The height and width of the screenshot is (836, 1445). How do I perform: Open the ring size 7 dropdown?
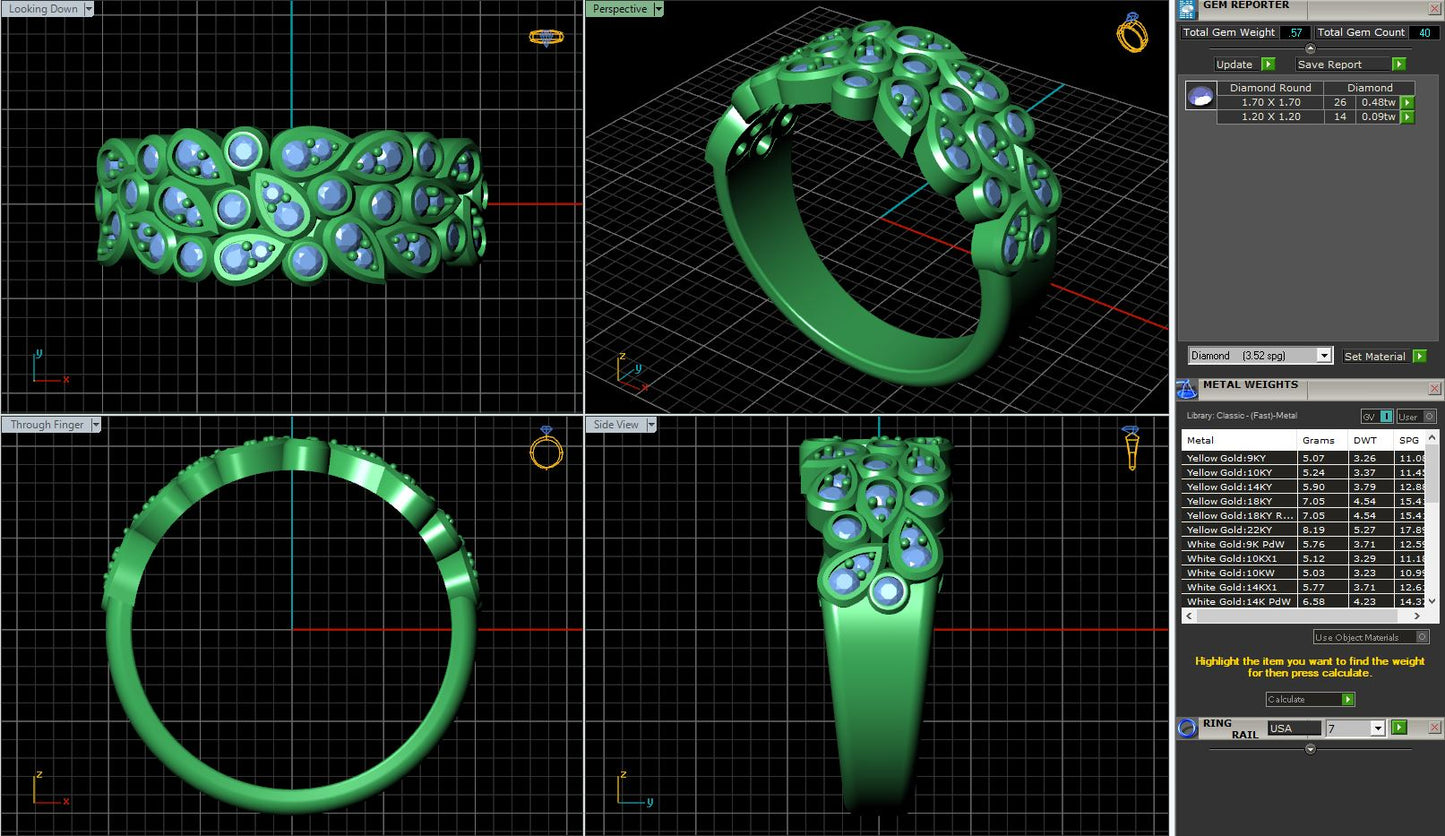click(x=1378, y=728)
